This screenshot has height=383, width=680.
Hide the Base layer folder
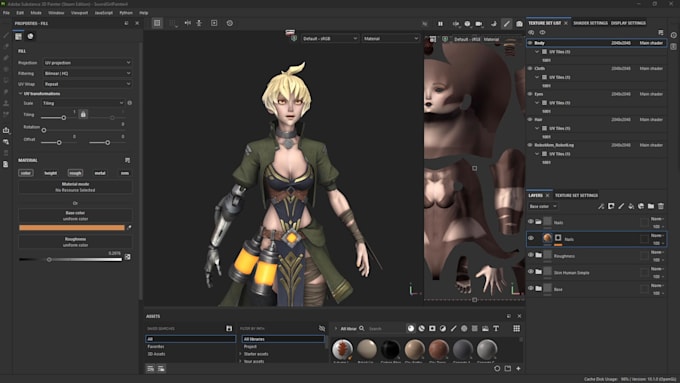point(530,288)
